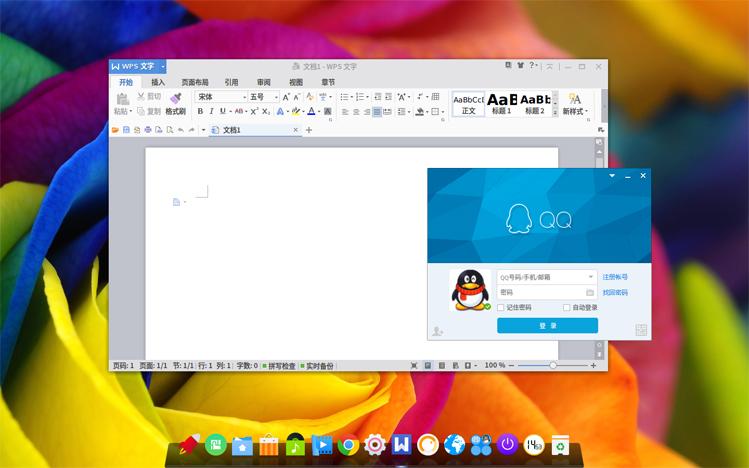Launch Chrome from the dock
This screenshot has width=749, height=468.
tap(348, 446)
